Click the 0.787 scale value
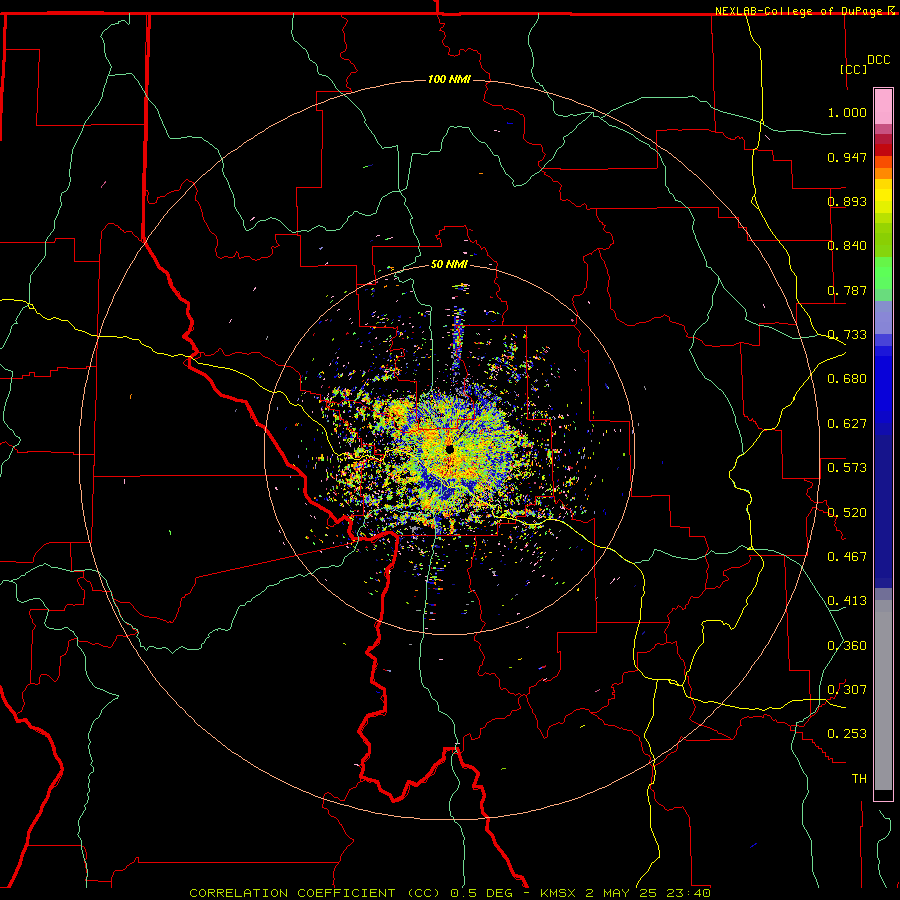 pos(847,290)
